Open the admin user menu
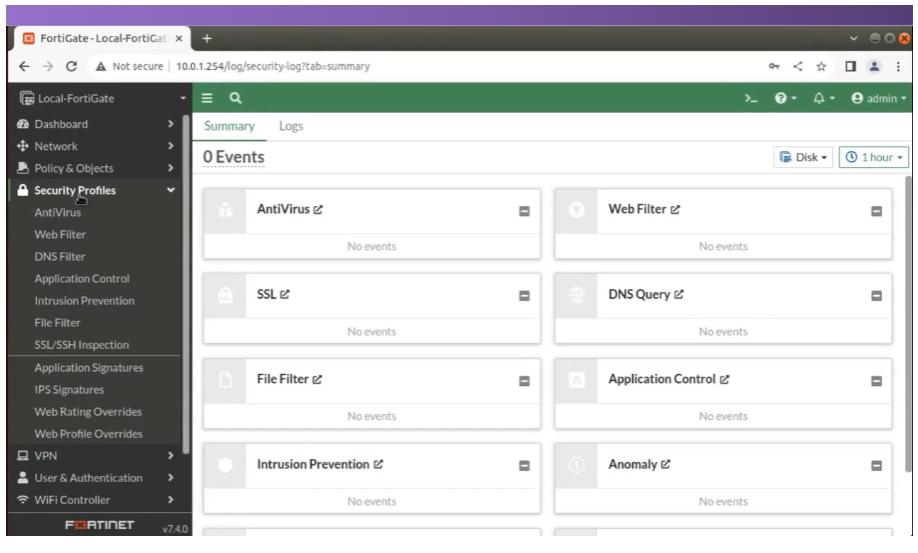Image resolution: width=918 pixels, height=553 pixels. coord(878,98)
